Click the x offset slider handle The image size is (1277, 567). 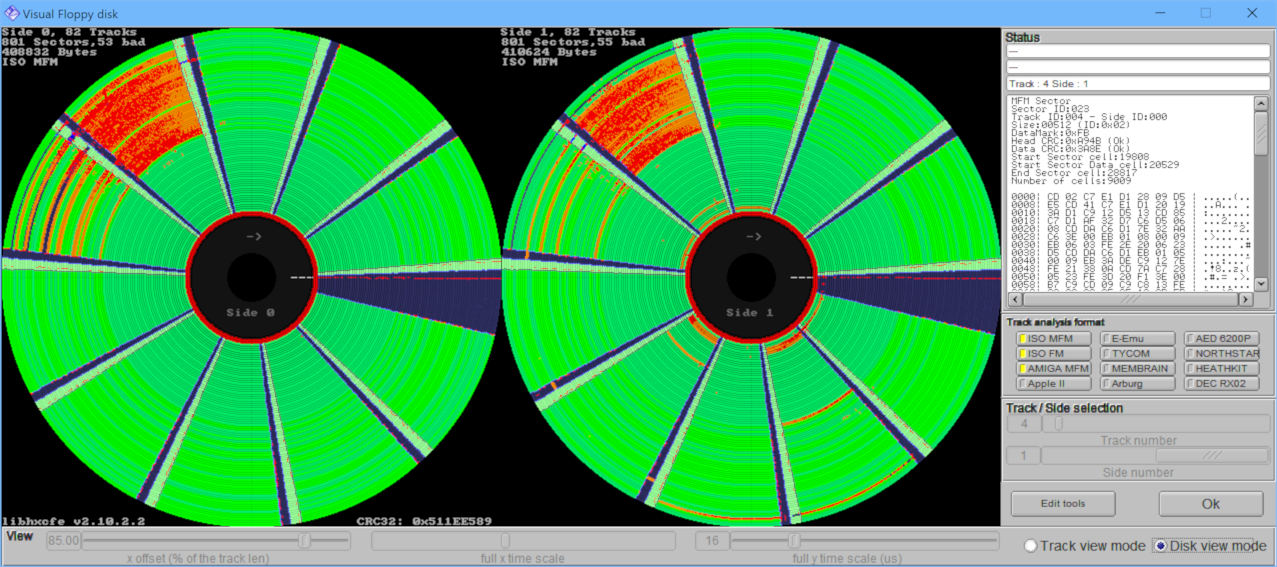pyautogui.click(x=305, y=541)
